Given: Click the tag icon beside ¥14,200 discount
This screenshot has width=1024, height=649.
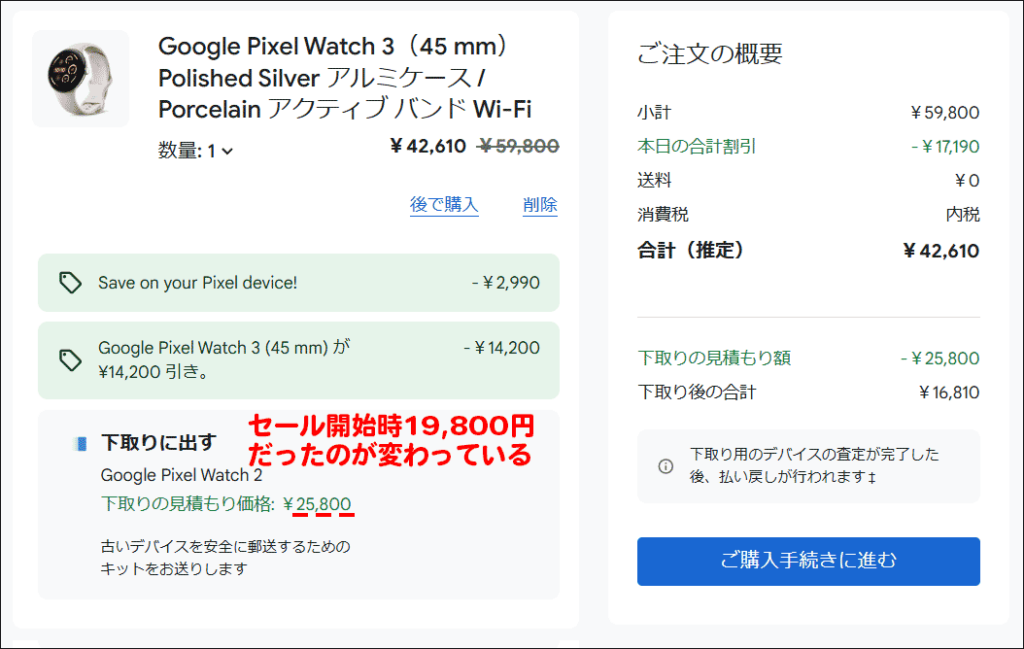Looking at the screenshot, I should 70,360.
